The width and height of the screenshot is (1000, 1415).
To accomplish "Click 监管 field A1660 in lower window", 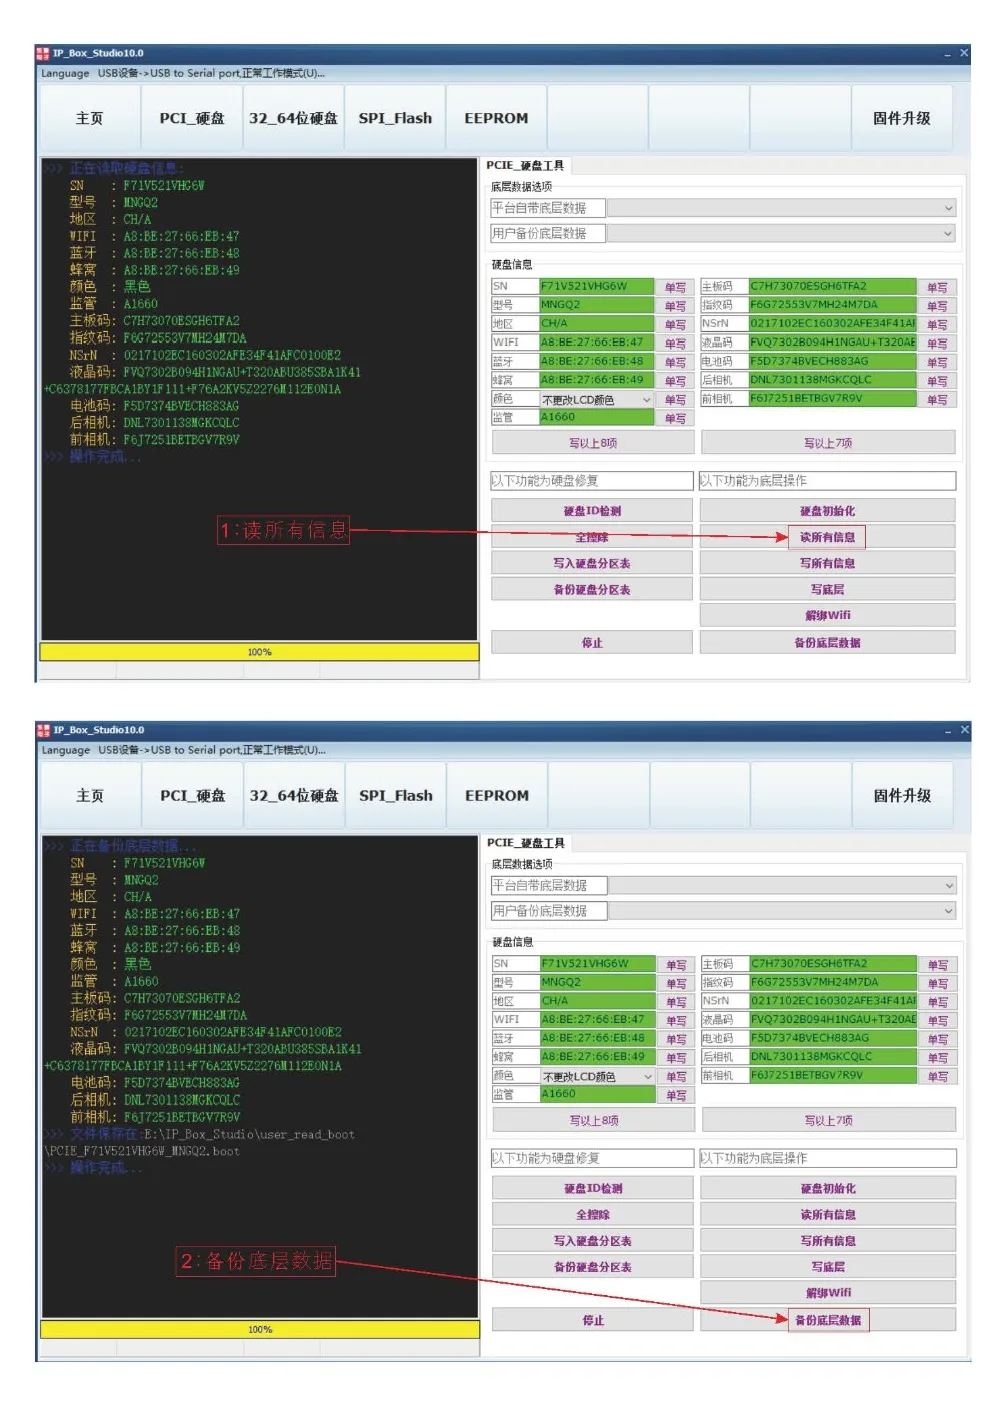I will pyautogui.click(x=597, y=1094).
